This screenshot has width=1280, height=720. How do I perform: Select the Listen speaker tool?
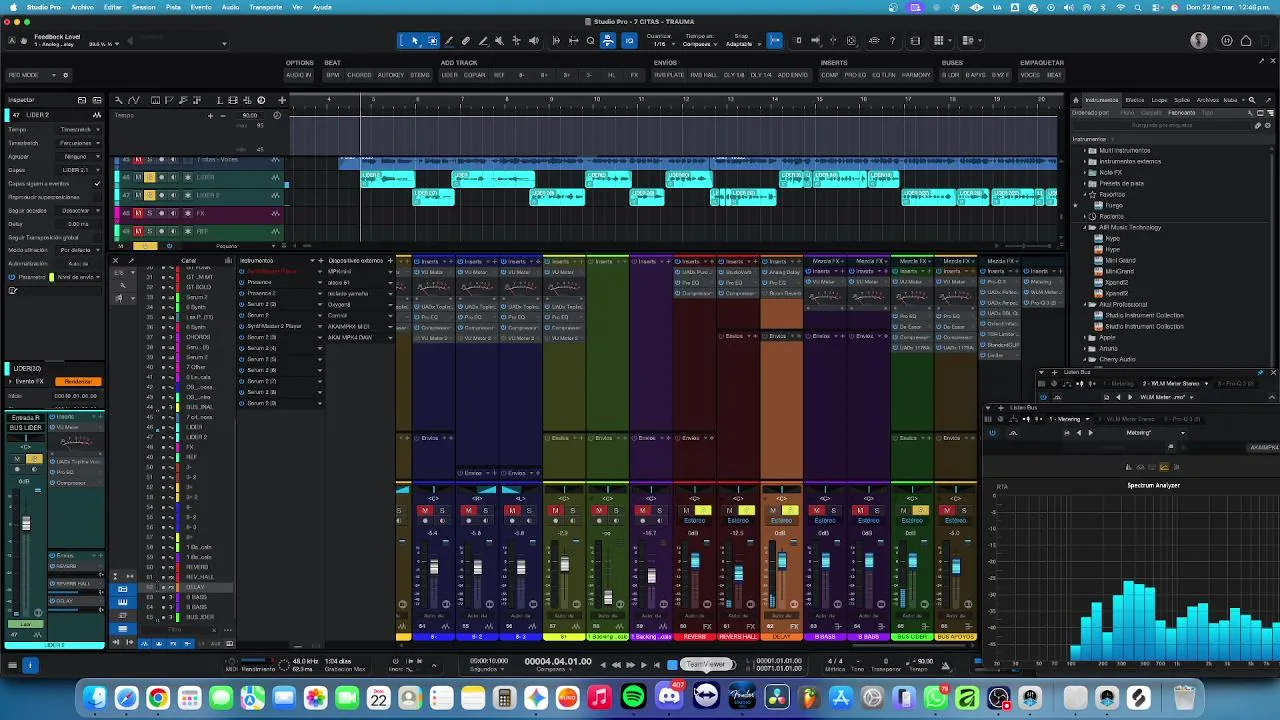533,41
